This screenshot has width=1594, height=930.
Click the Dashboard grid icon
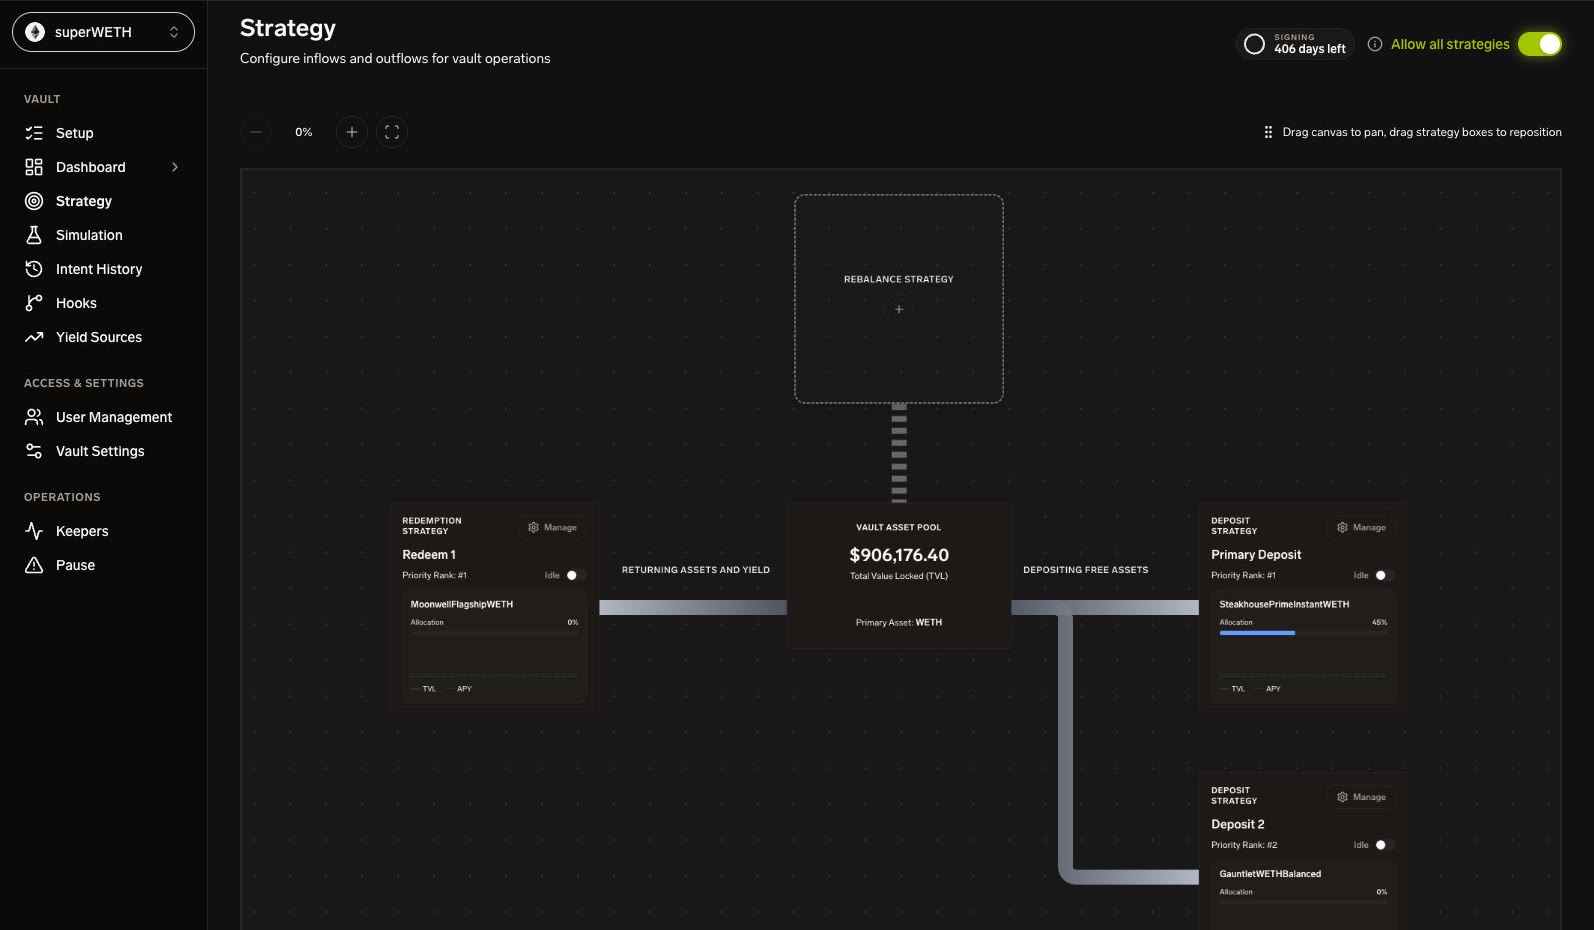(x=34, y=167)
